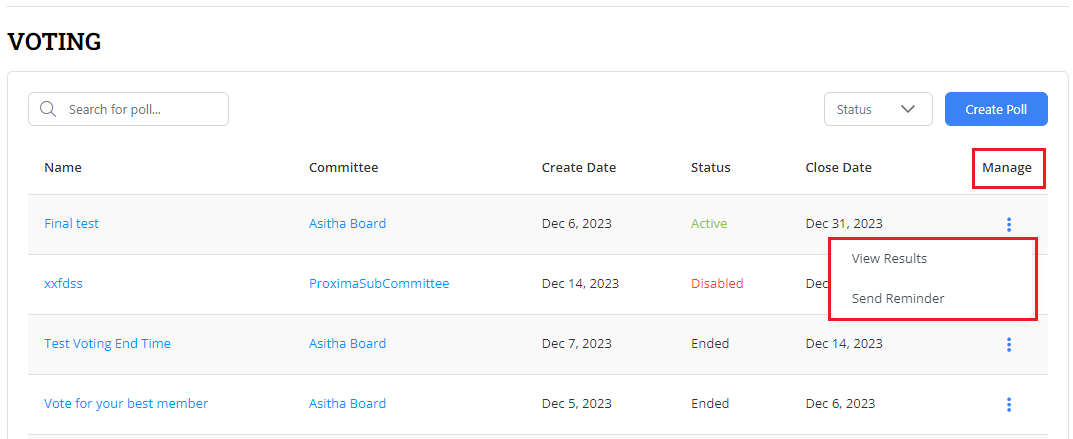Click the Create Date column header

click(x=579, y=168)
